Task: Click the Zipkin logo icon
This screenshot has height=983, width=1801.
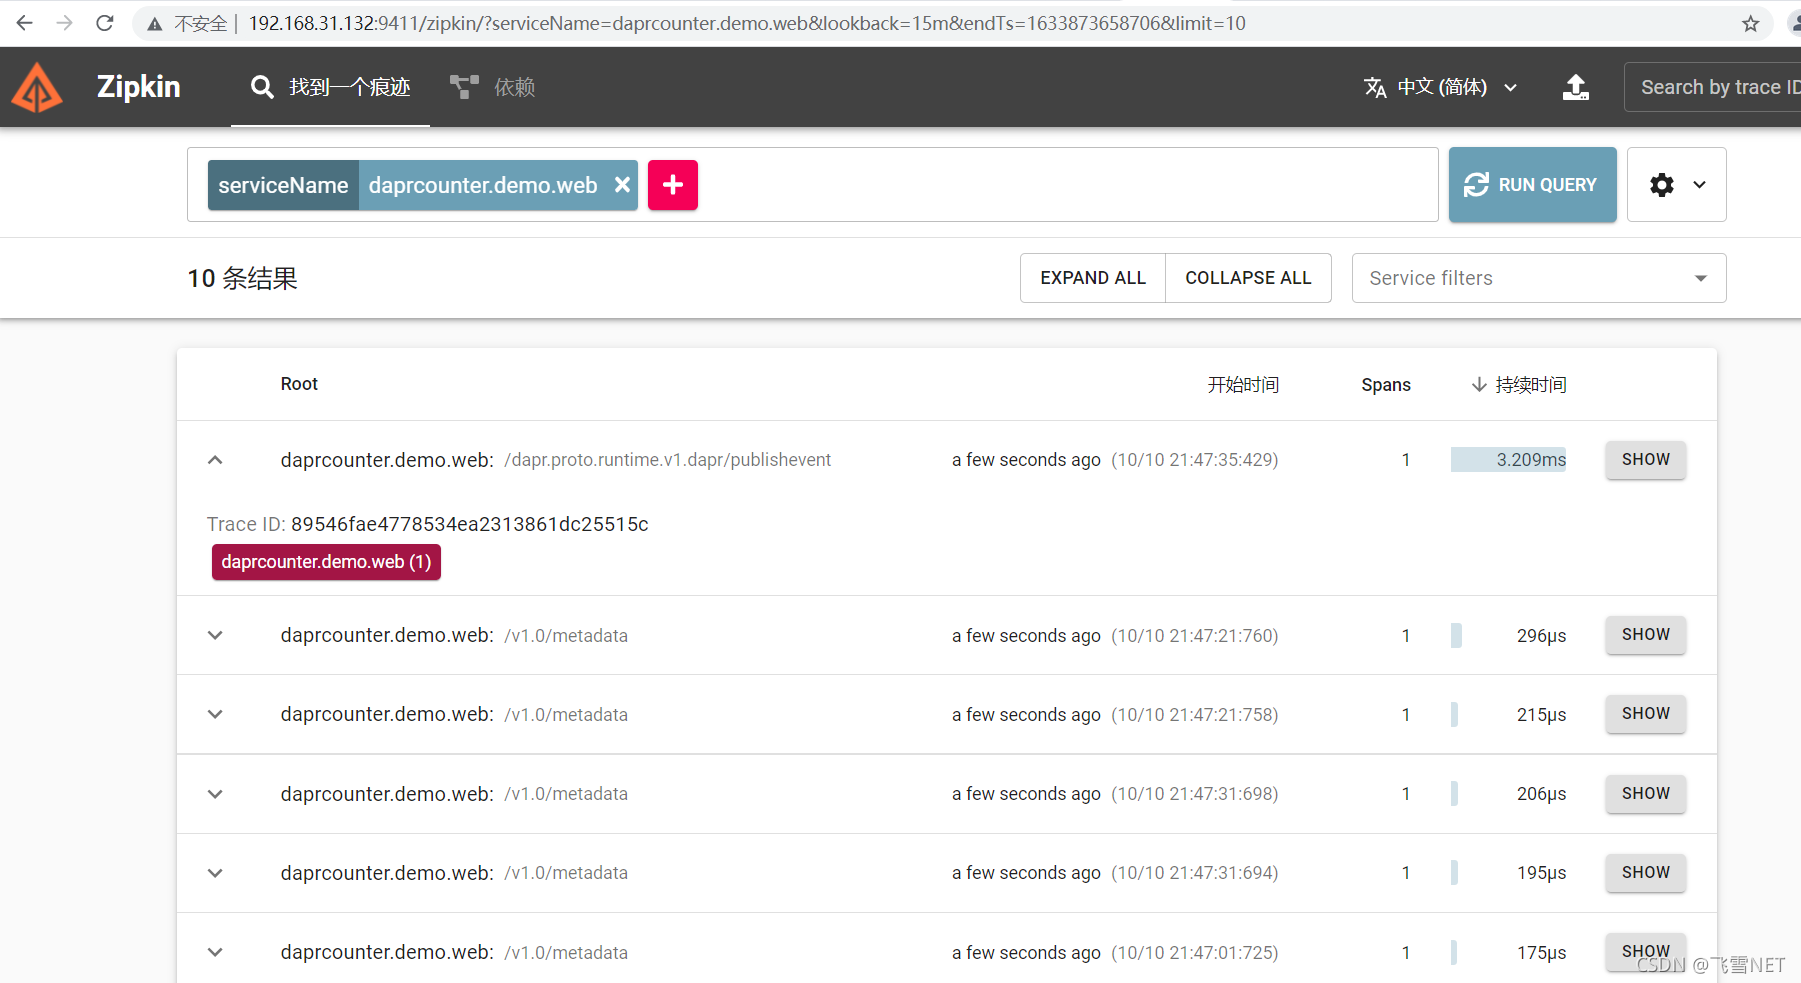Action: (37, 87)
